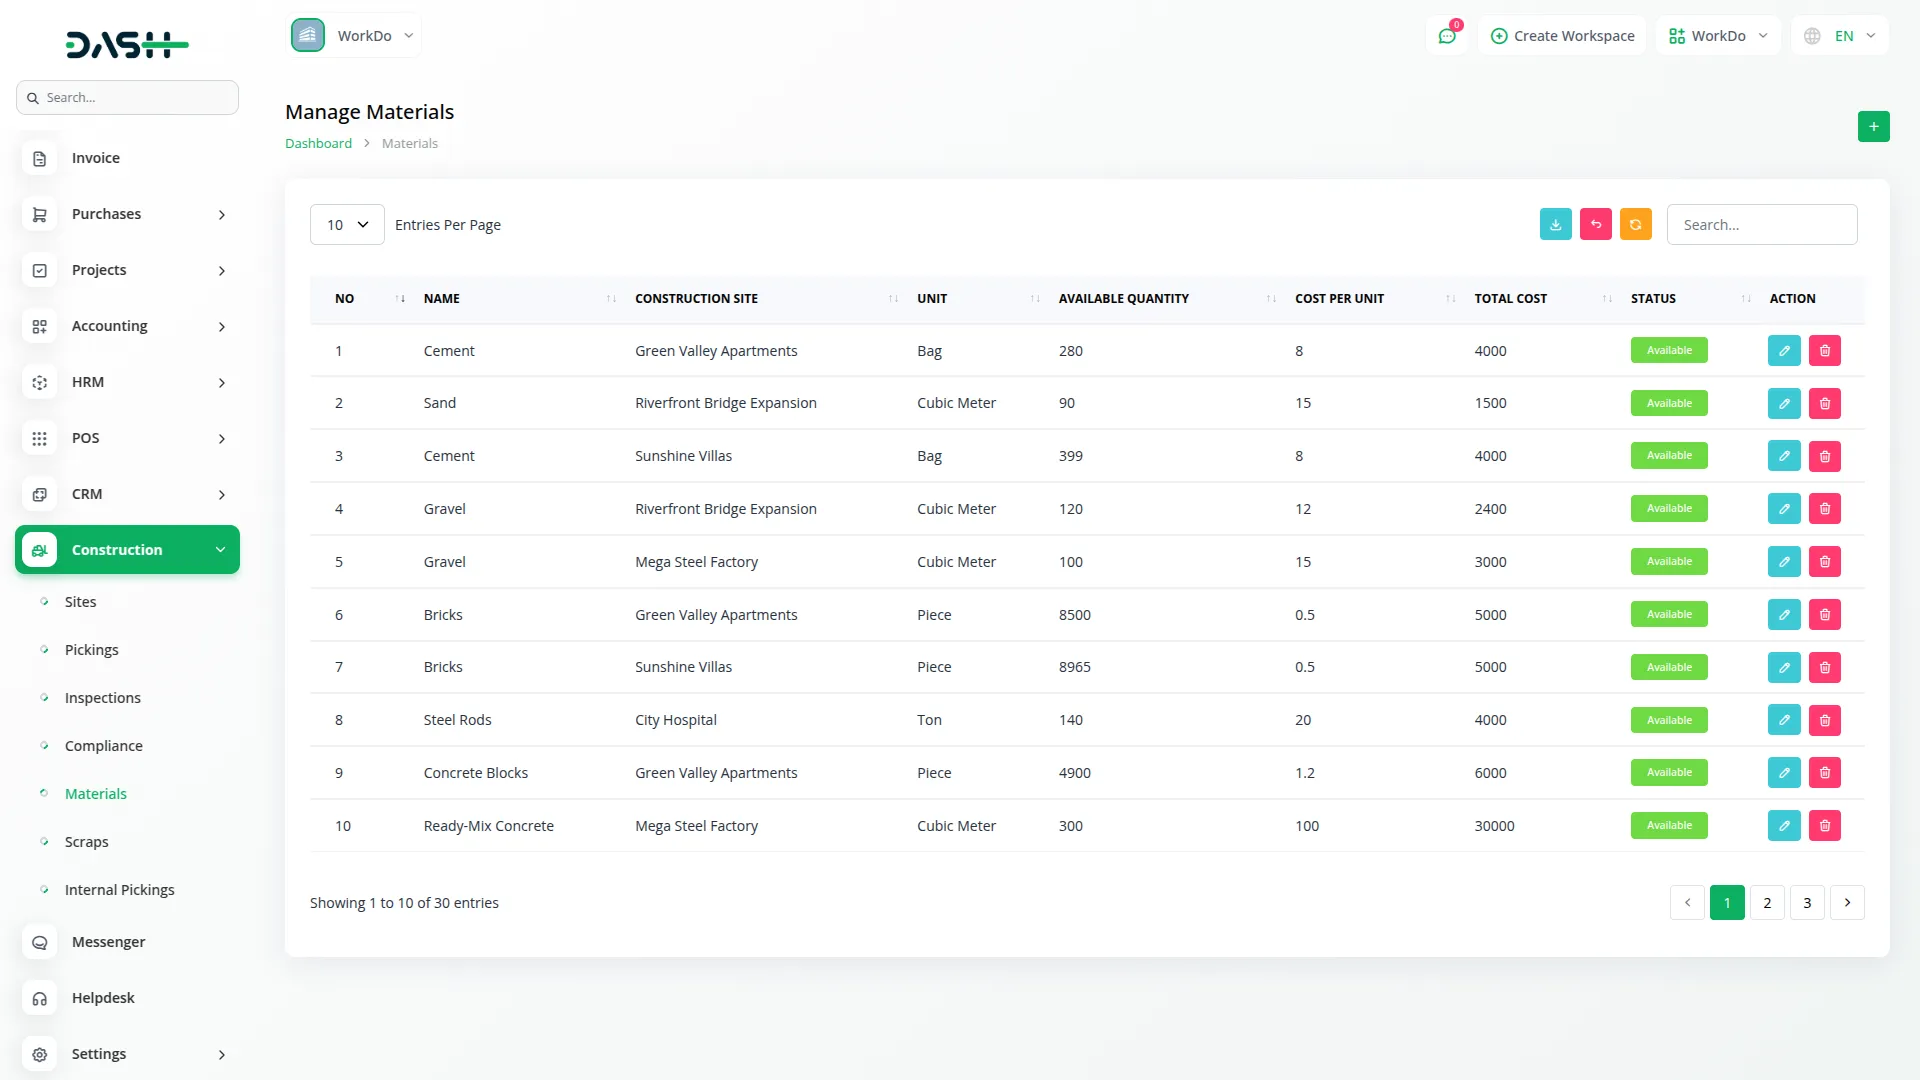
Task: Edit the Bricks Green Valley Apartments row
Action: pos(1784,615)
